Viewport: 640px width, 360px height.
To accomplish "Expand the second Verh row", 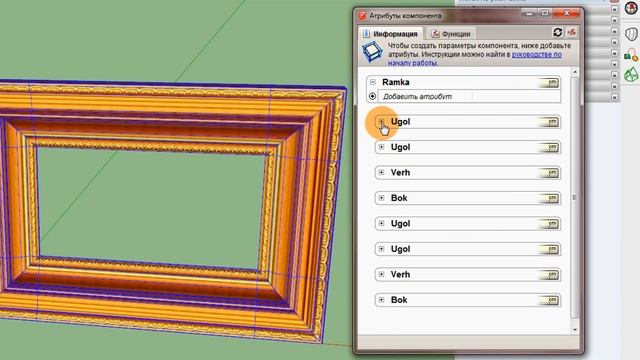I will pyautogui.click(x=381, y=274).
